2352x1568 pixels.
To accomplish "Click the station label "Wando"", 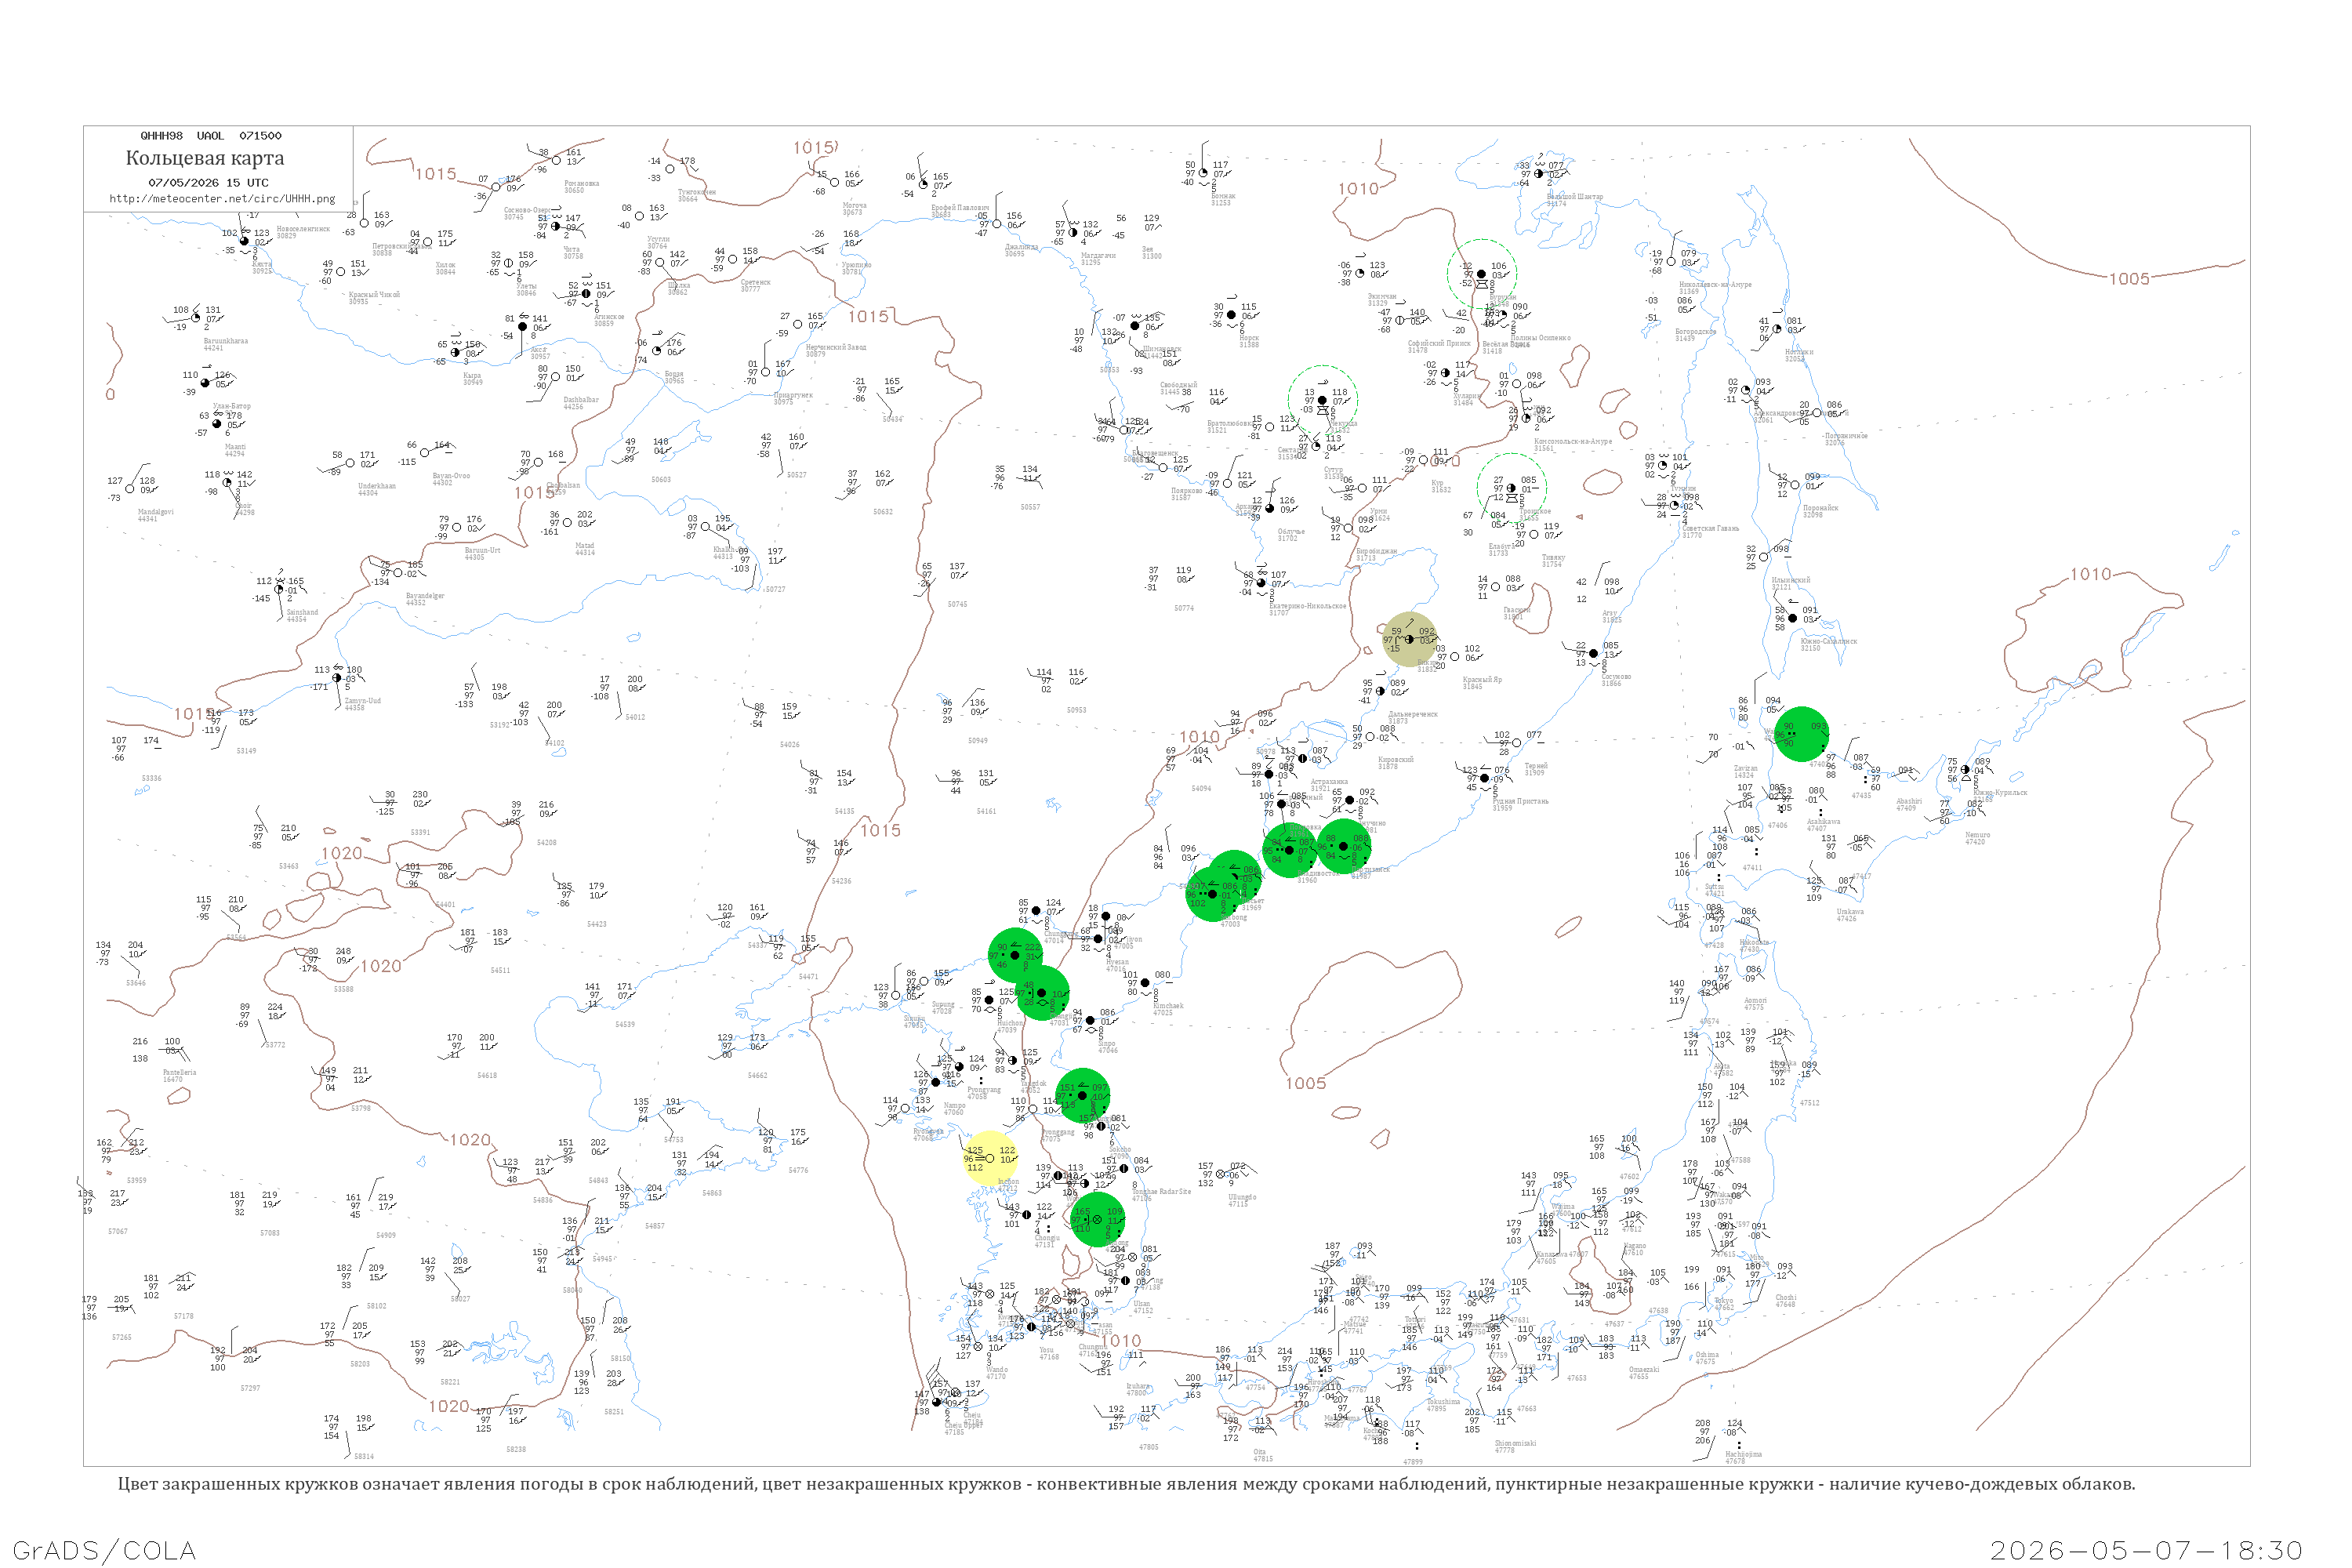I will 997,1370.
